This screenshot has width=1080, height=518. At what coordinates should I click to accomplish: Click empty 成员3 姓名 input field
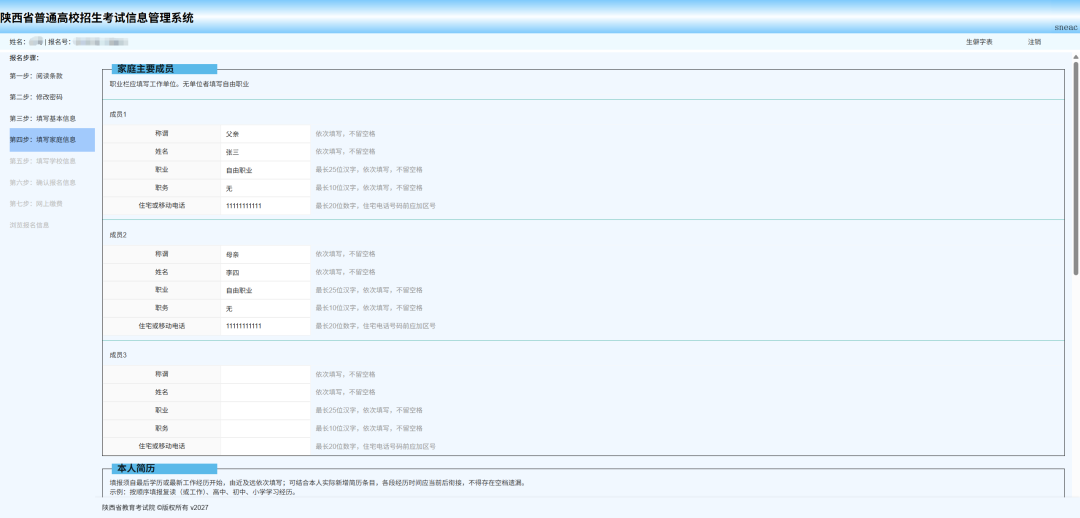tap(265, 392)
